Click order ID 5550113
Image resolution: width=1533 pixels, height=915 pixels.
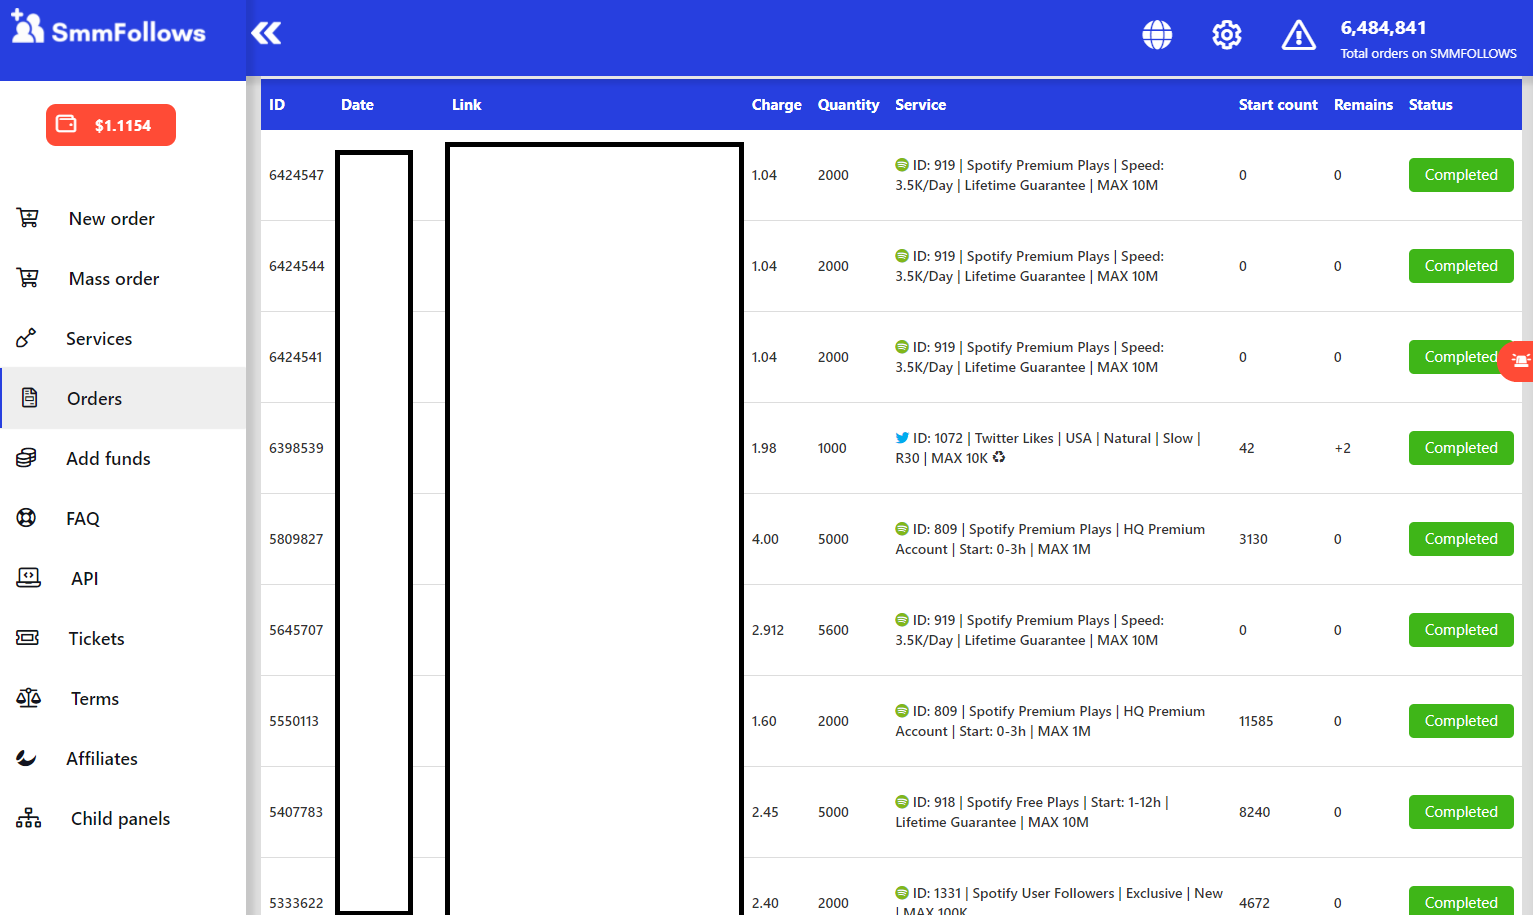point(294,721)
